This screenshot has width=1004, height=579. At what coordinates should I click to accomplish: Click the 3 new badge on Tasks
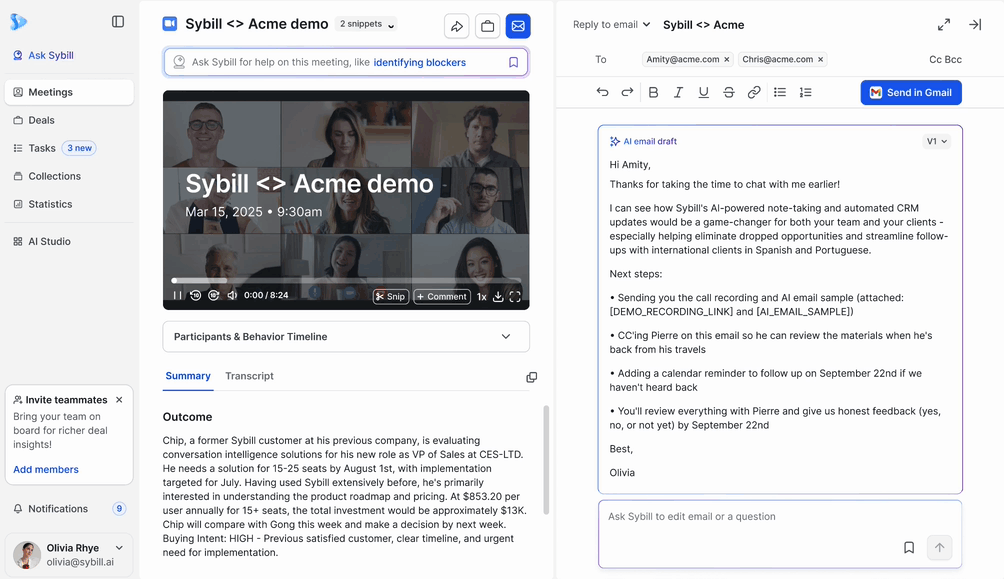[79, 148]
